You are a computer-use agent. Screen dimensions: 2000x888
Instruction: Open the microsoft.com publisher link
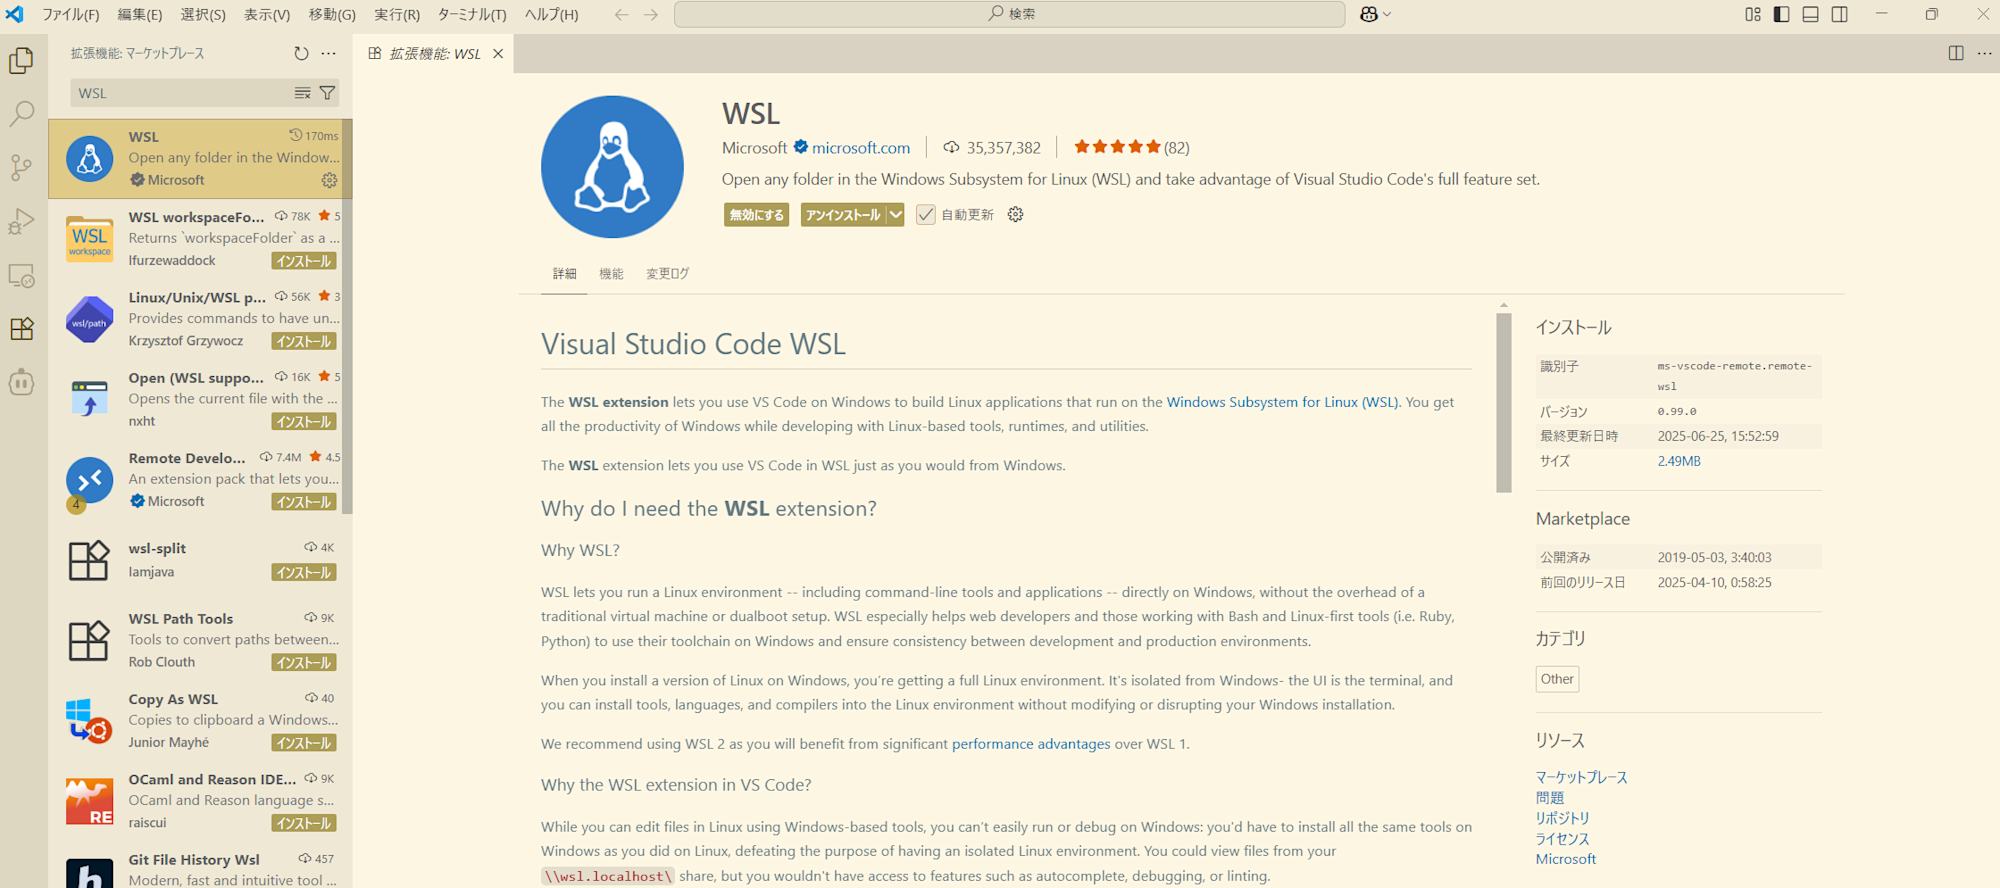tap(861, 148)
